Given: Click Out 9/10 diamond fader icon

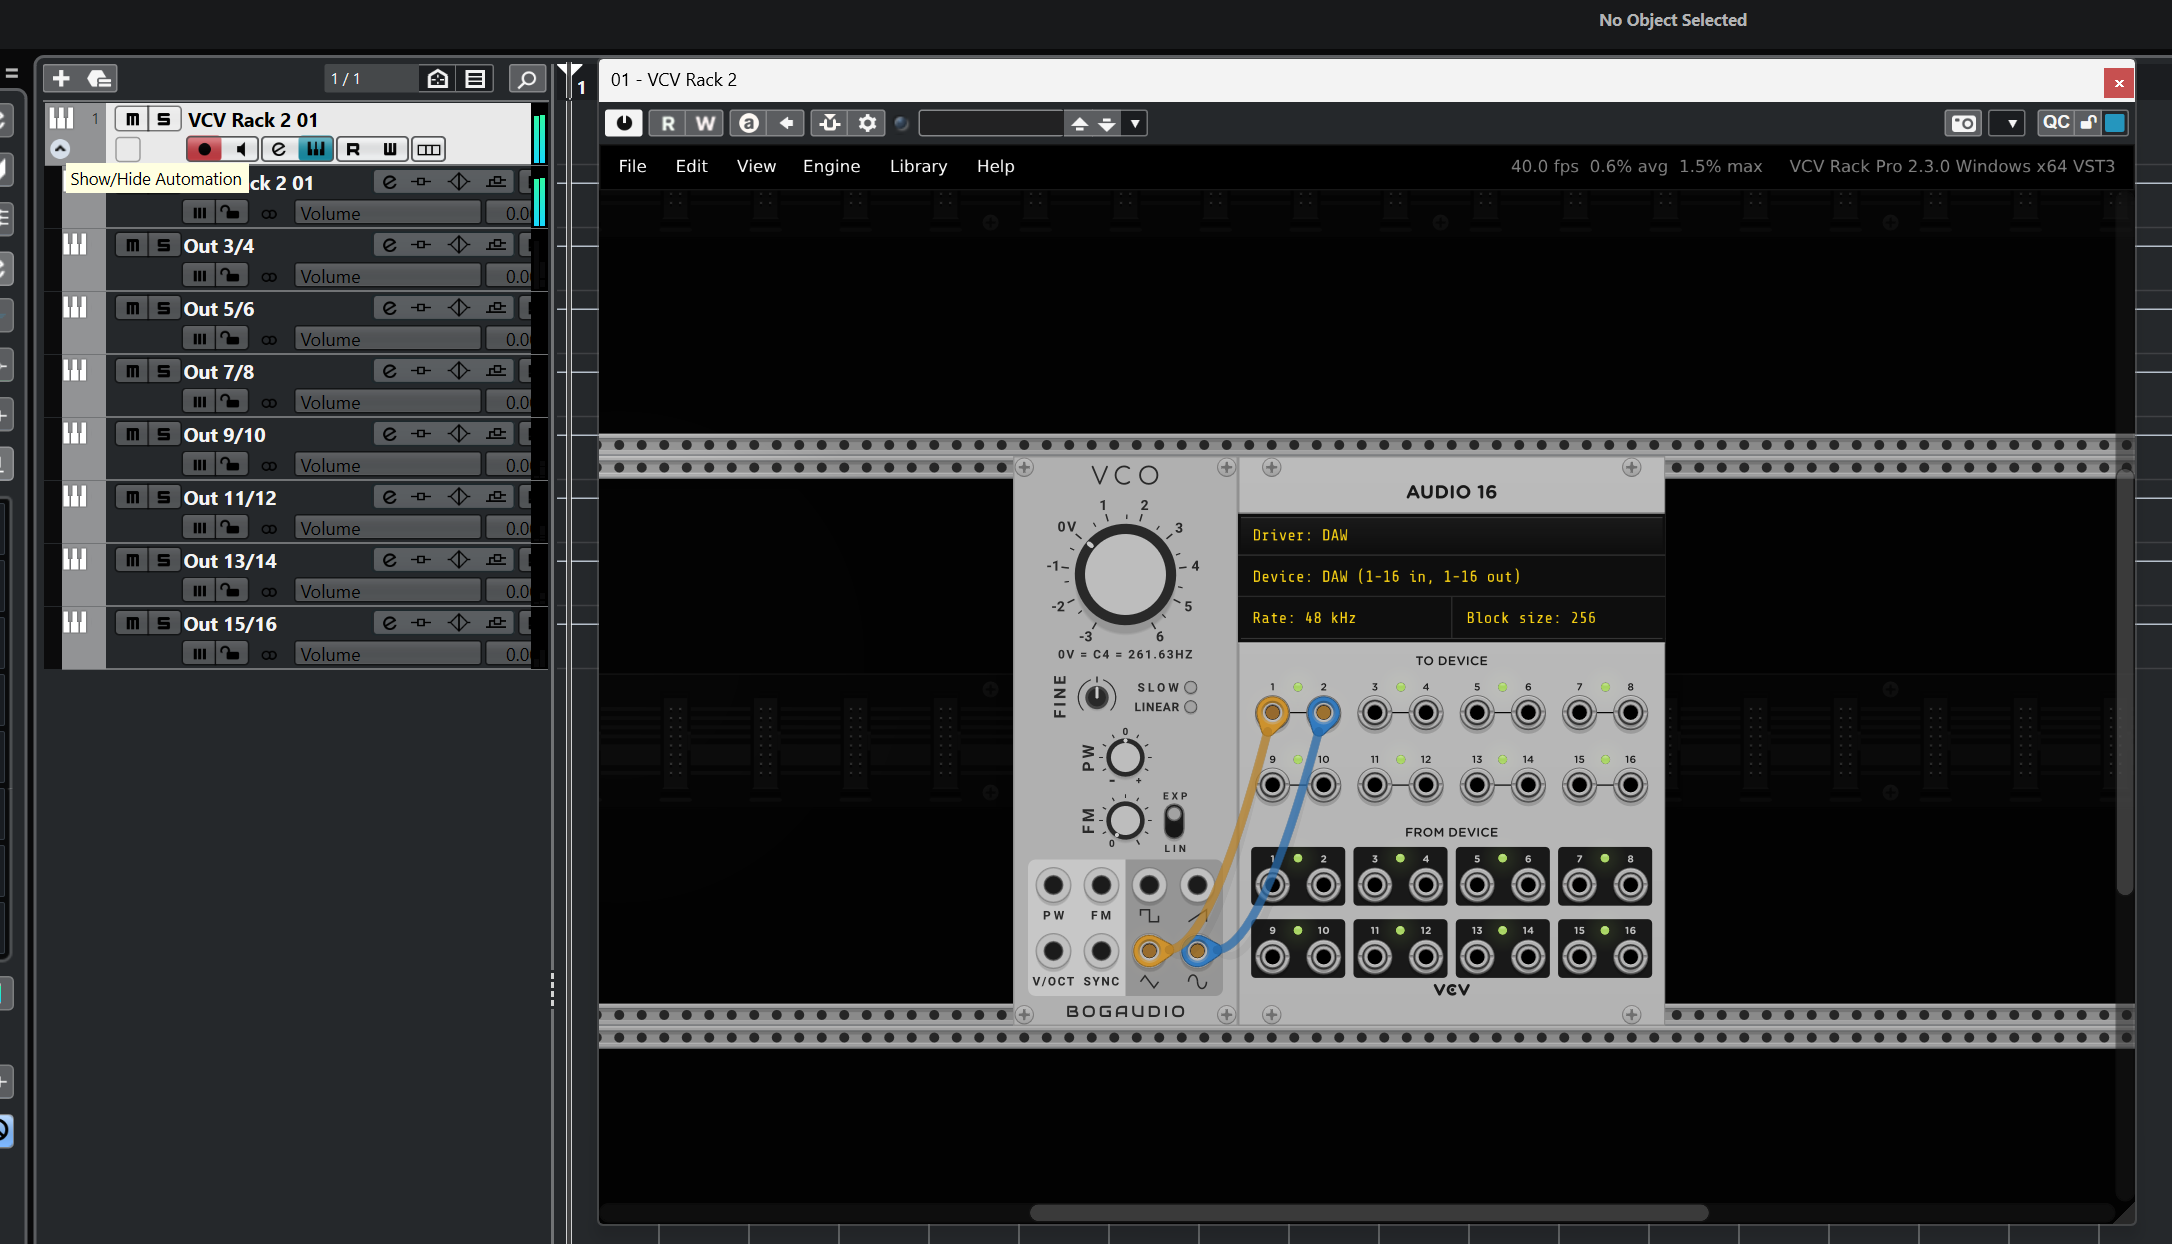Looking at the screenshot, I should tap(458, 434).
